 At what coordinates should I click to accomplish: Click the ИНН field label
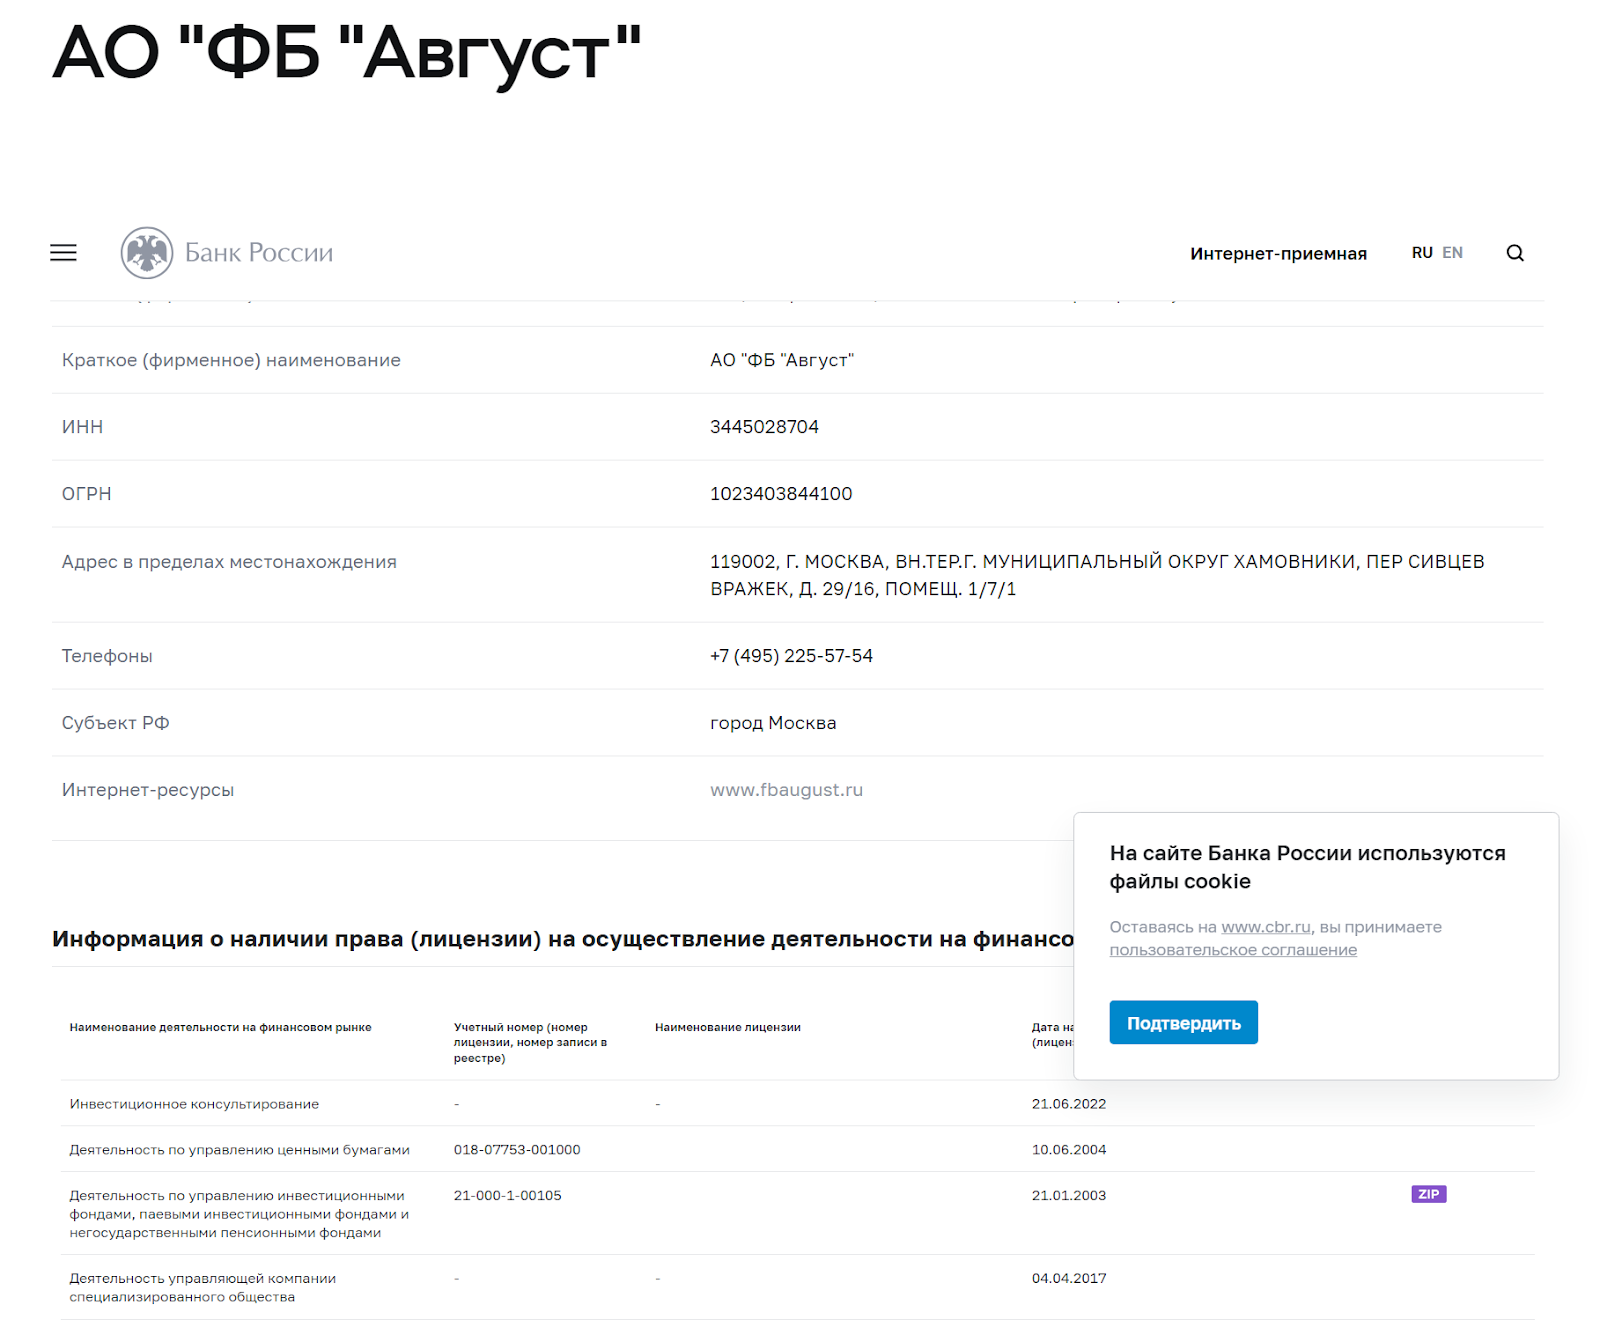coord(82,427)
